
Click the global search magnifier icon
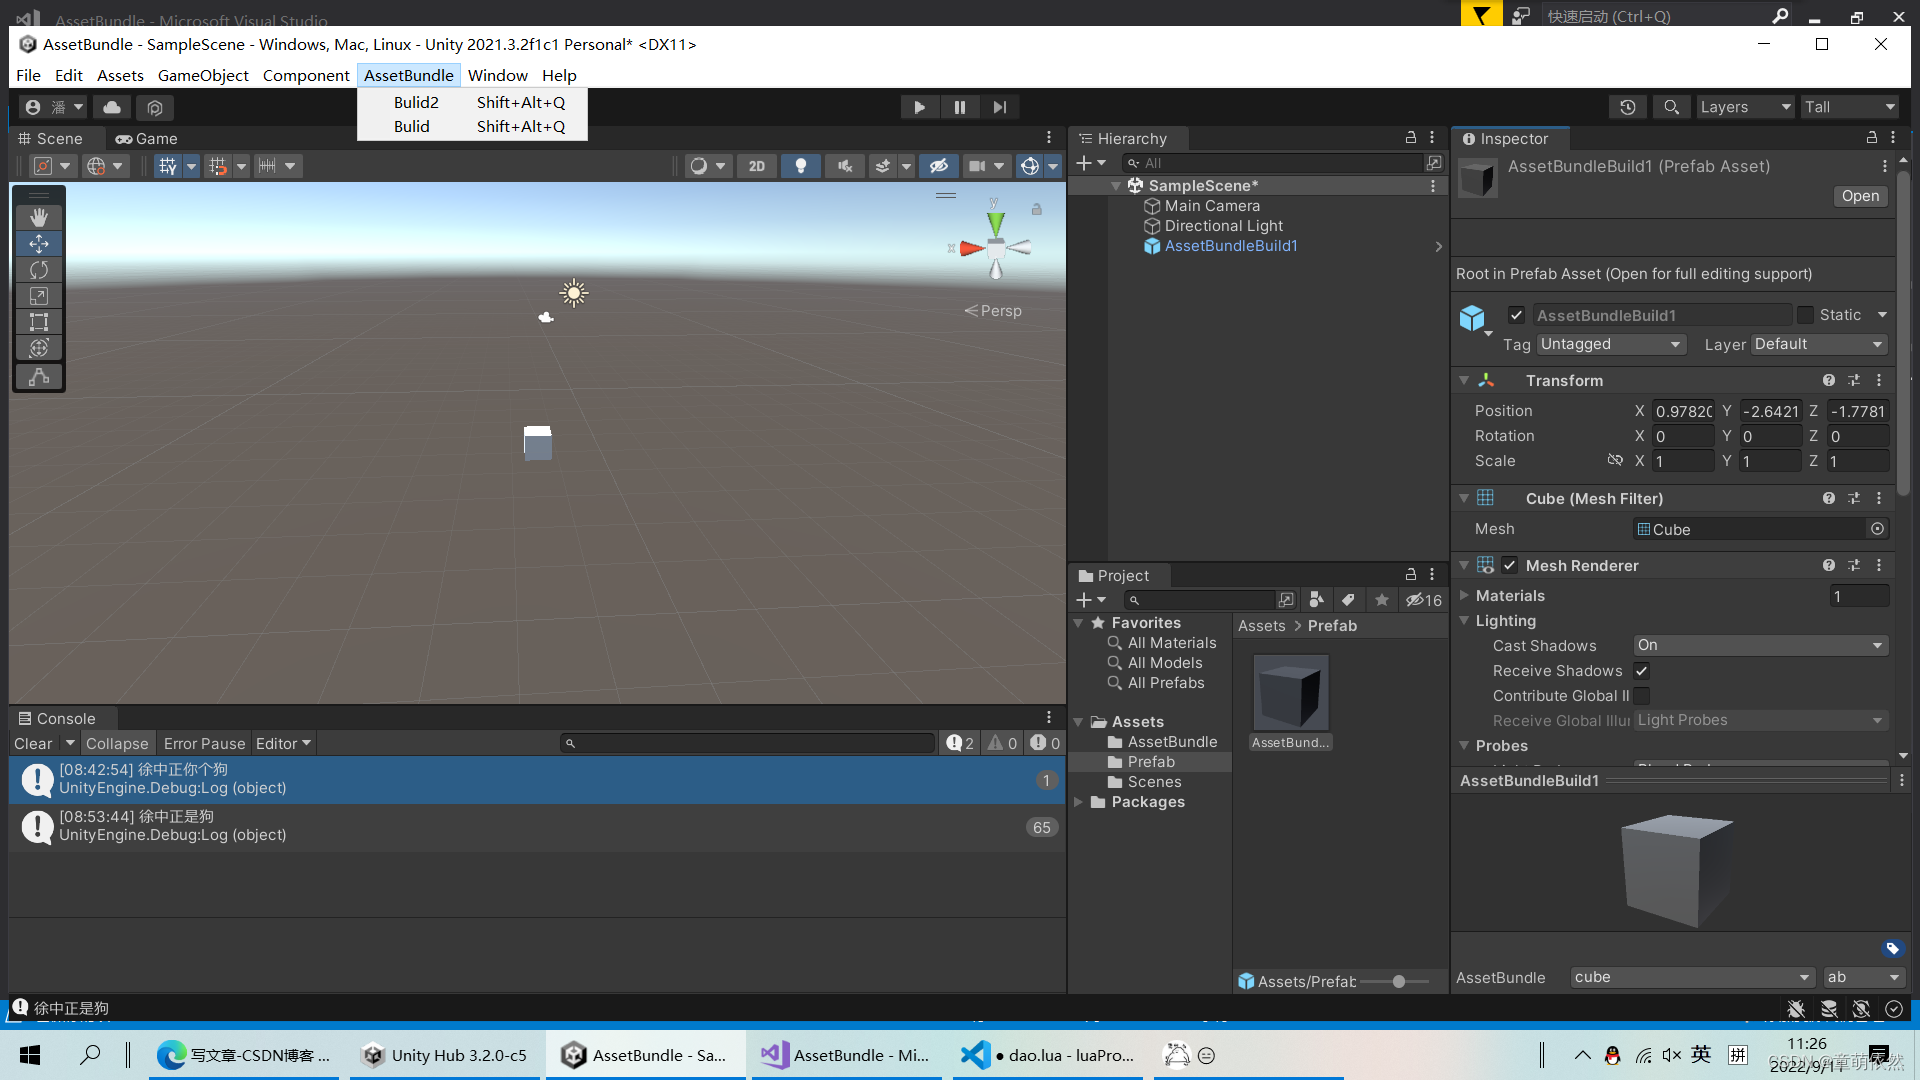pyautogui.click(x=1671, y=107)
